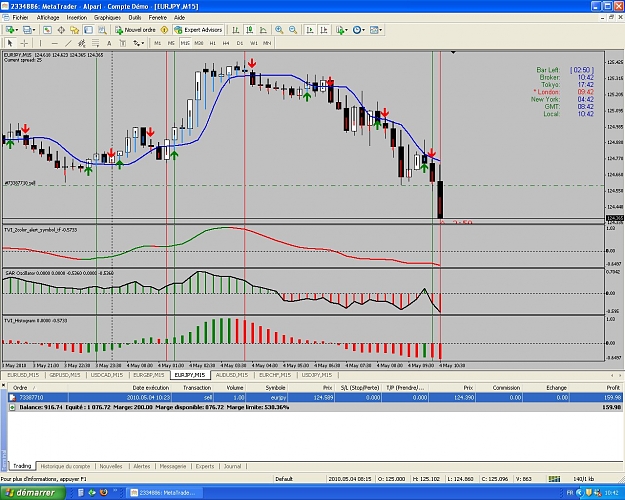Click connection status bars in status bar
The height and width of the screenshot is (500, 625).
click(x=554, y=479)
